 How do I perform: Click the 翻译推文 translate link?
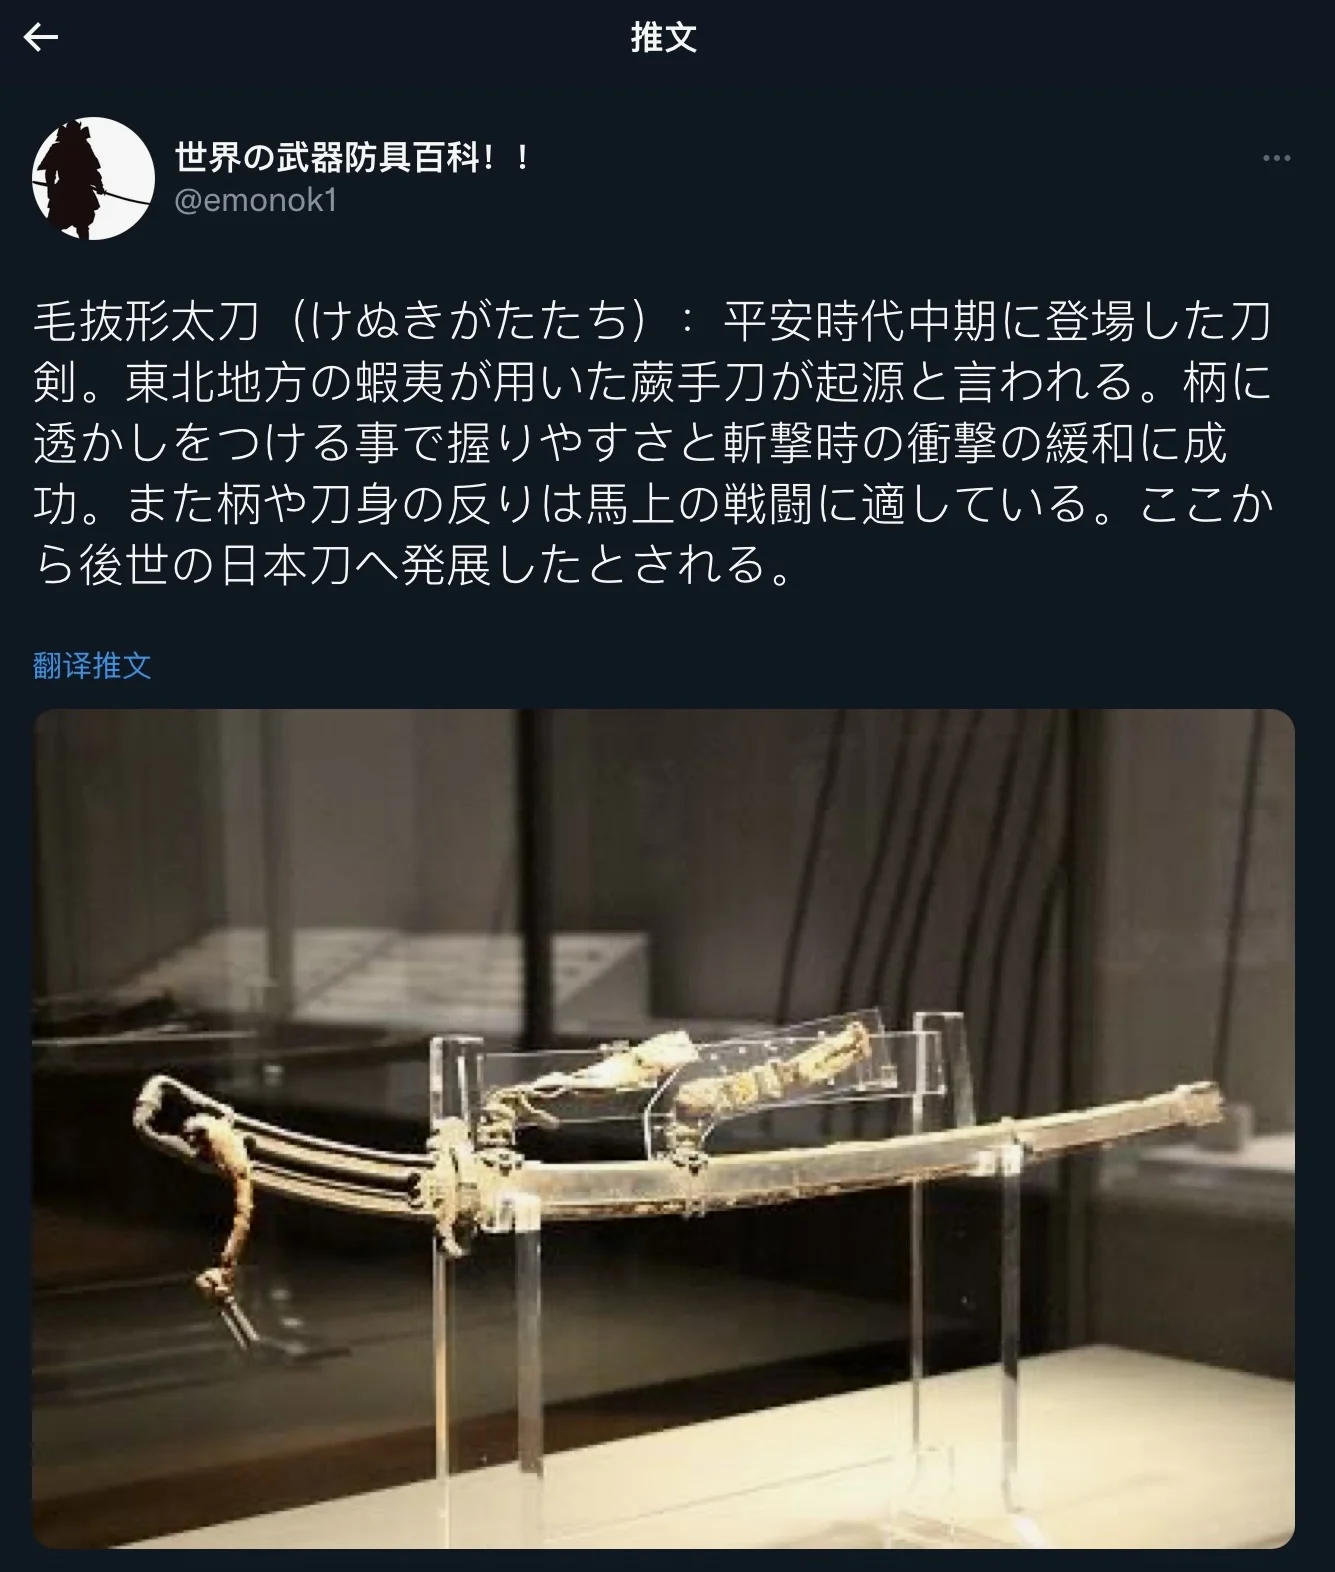point(92,666)
